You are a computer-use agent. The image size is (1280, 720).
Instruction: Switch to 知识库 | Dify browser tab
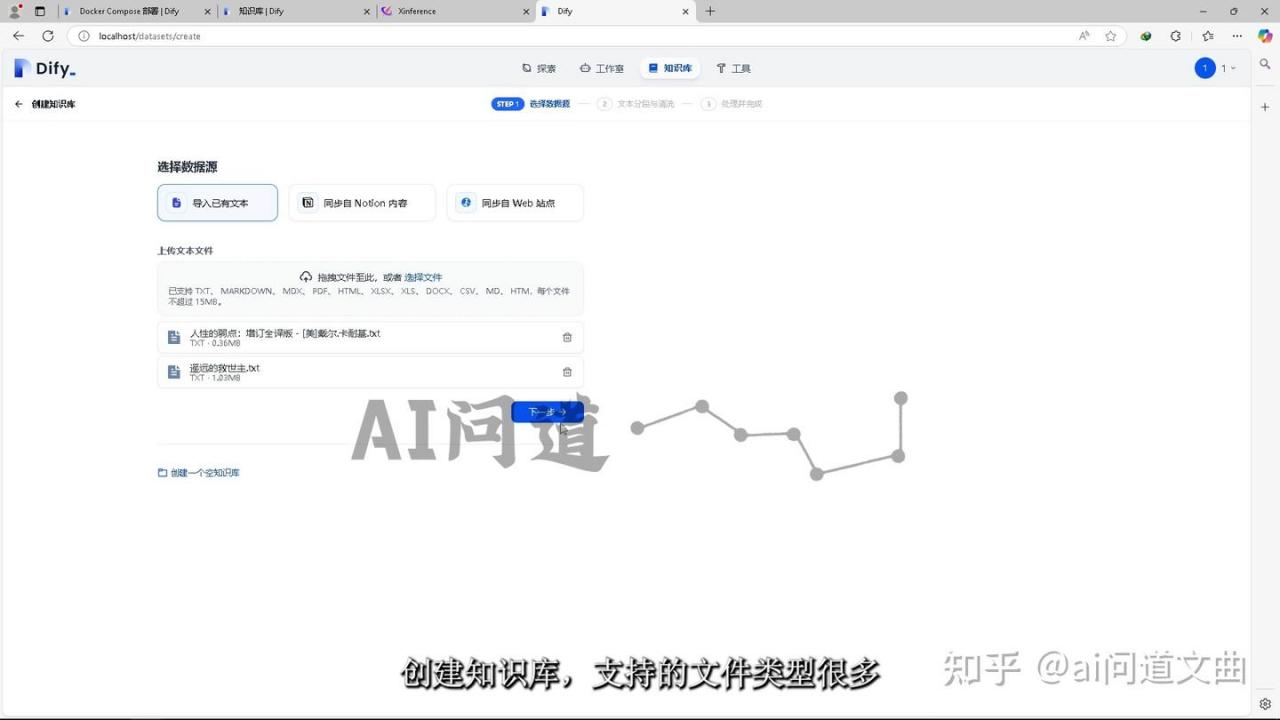[296, 12]
